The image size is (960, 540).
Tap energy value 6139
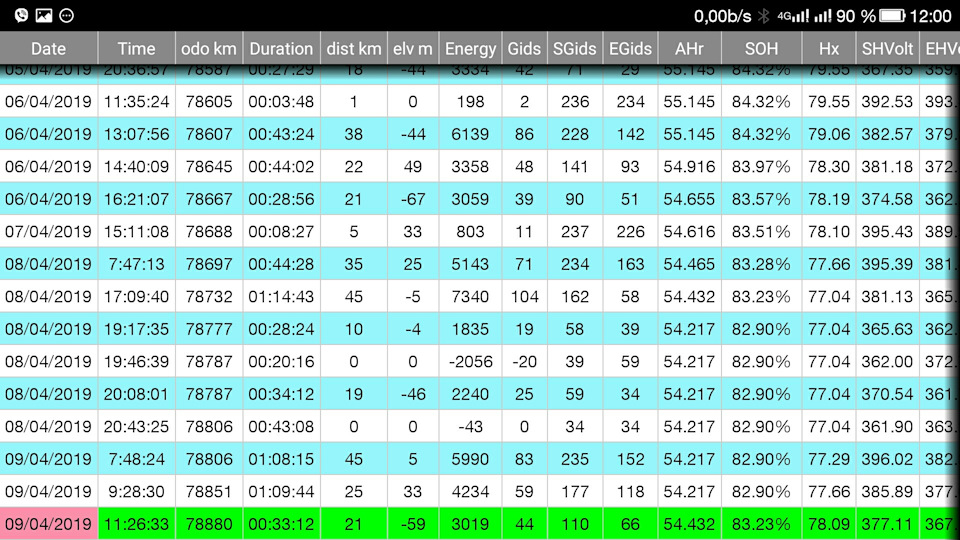tap(470, 134)
